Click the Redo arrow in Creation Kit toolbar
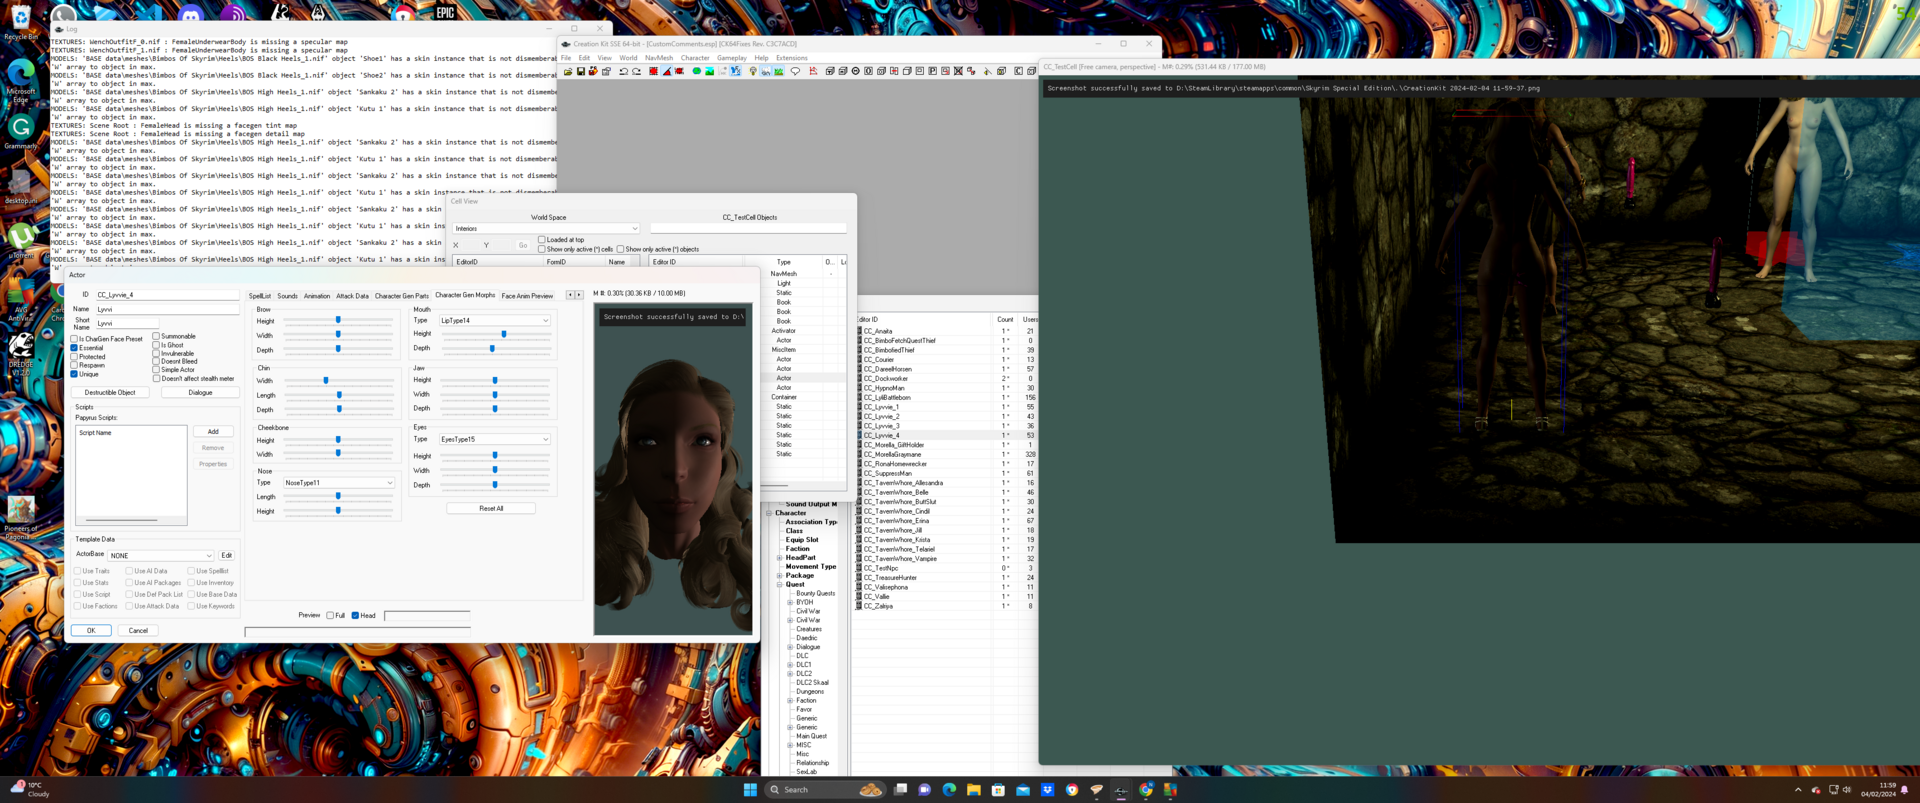 [x=636, y=71]
